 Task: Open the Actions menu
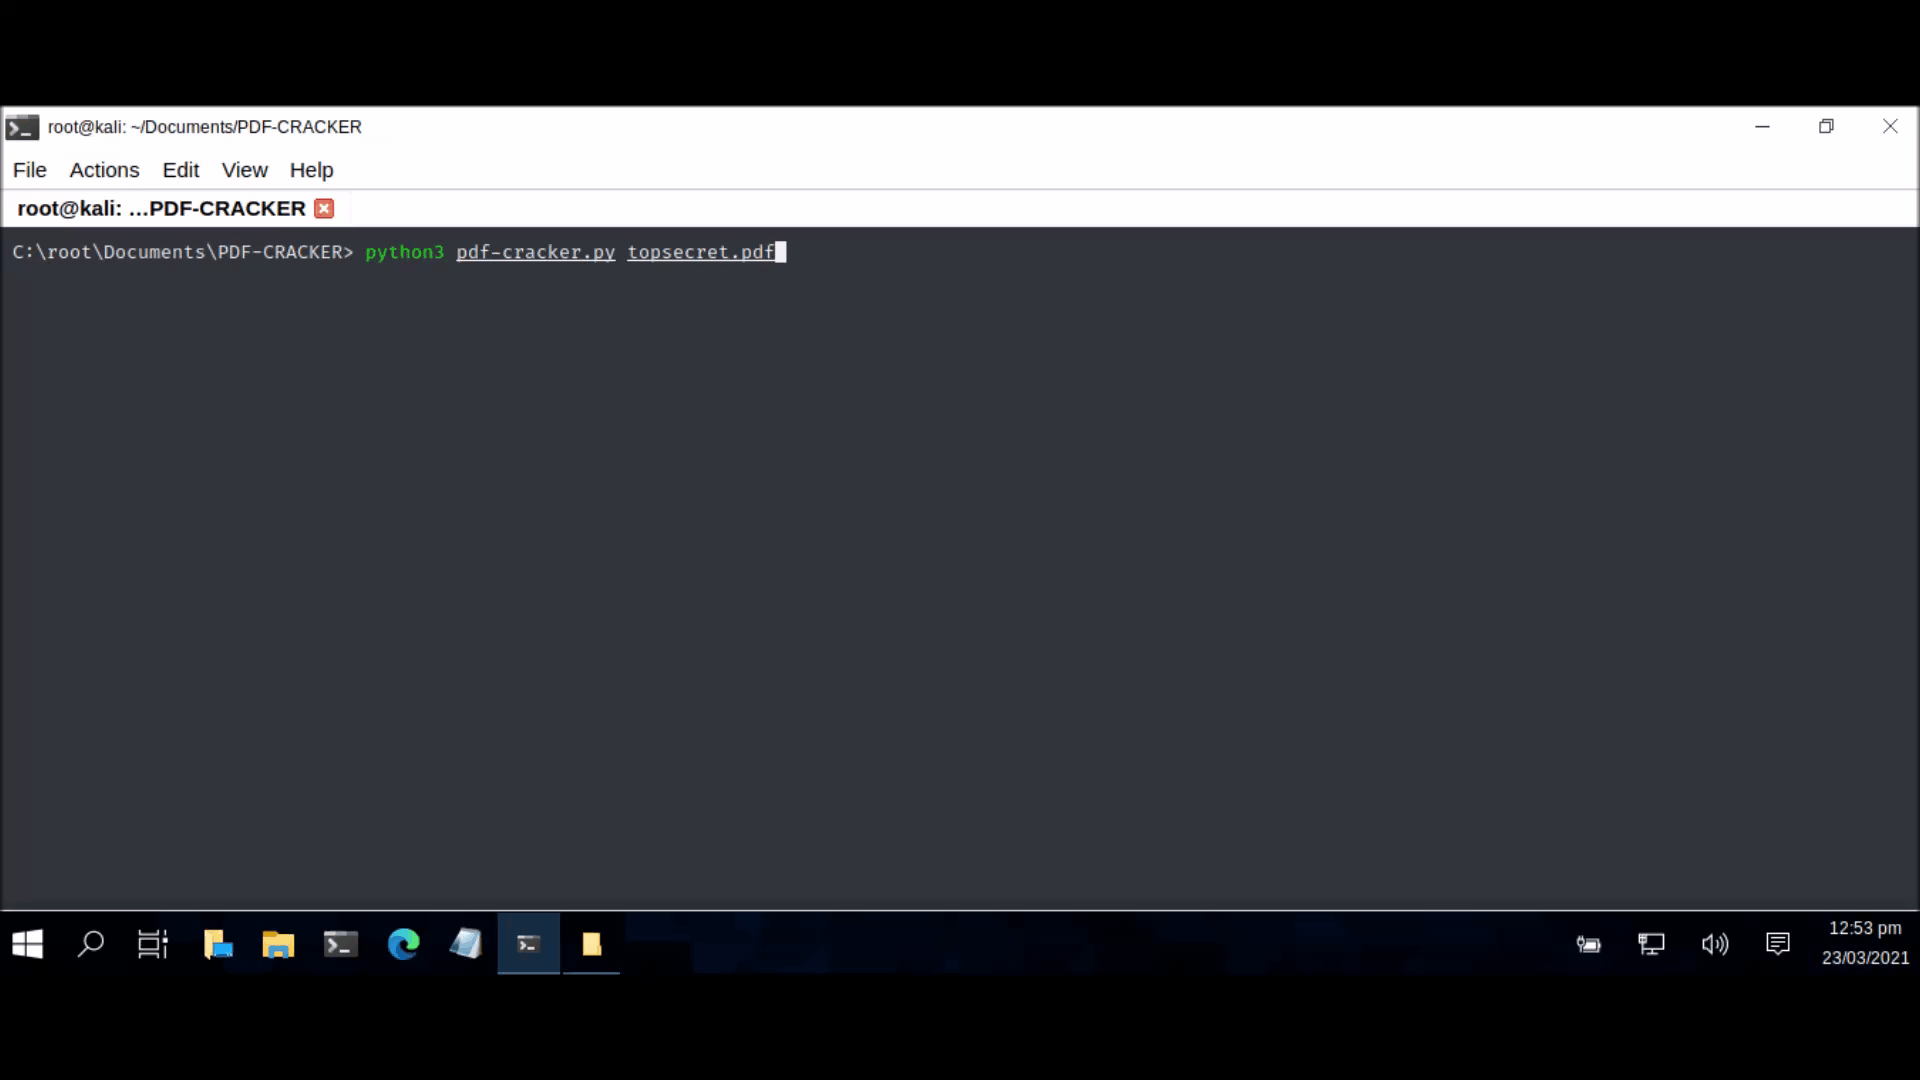(x=104, y=170)
